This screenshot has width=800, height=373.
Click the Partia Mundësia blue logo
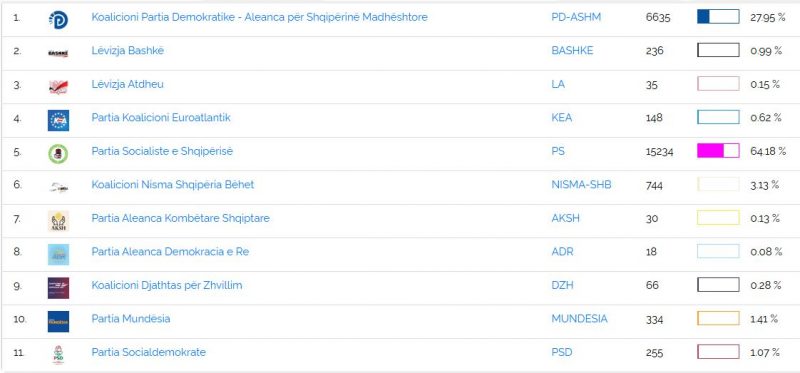coord(58,321)
